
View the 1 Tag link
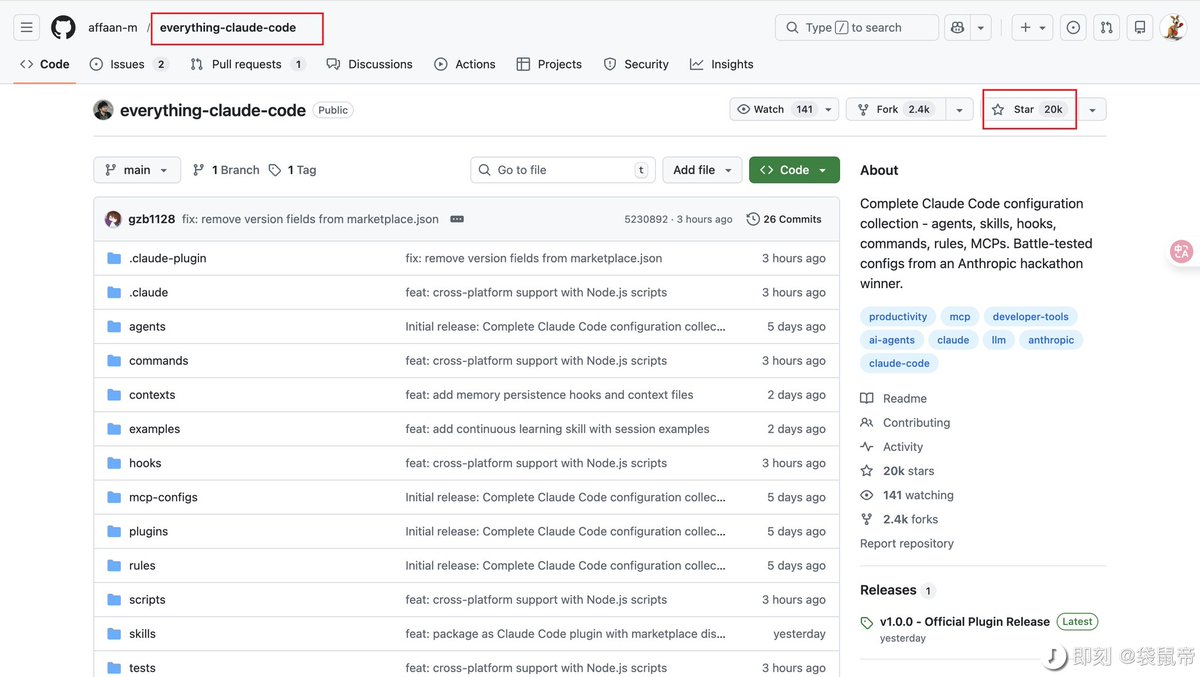pyautogui.click(x=292, y=170)
